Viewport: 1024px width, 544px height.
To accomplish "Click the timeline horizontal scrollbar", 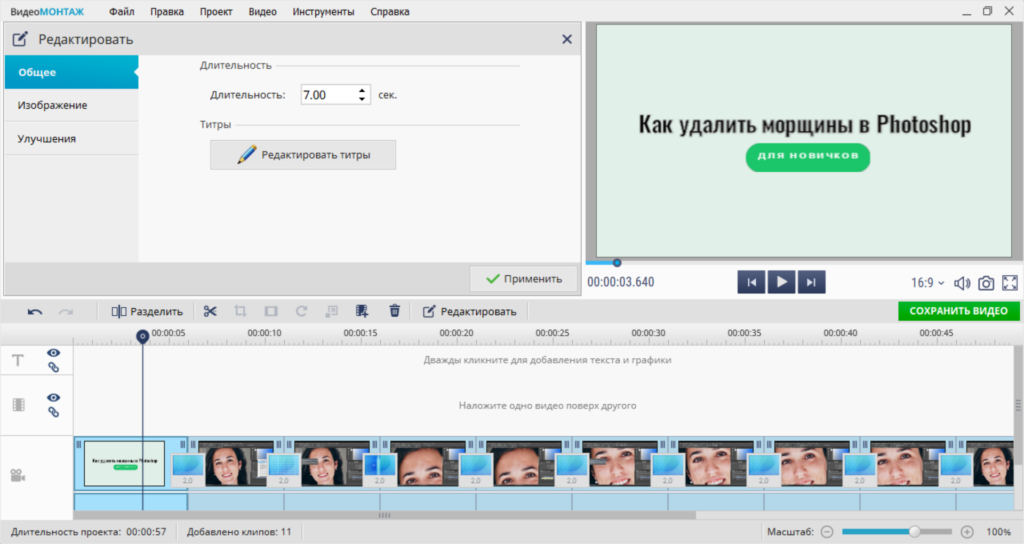I will click(384, 515).
